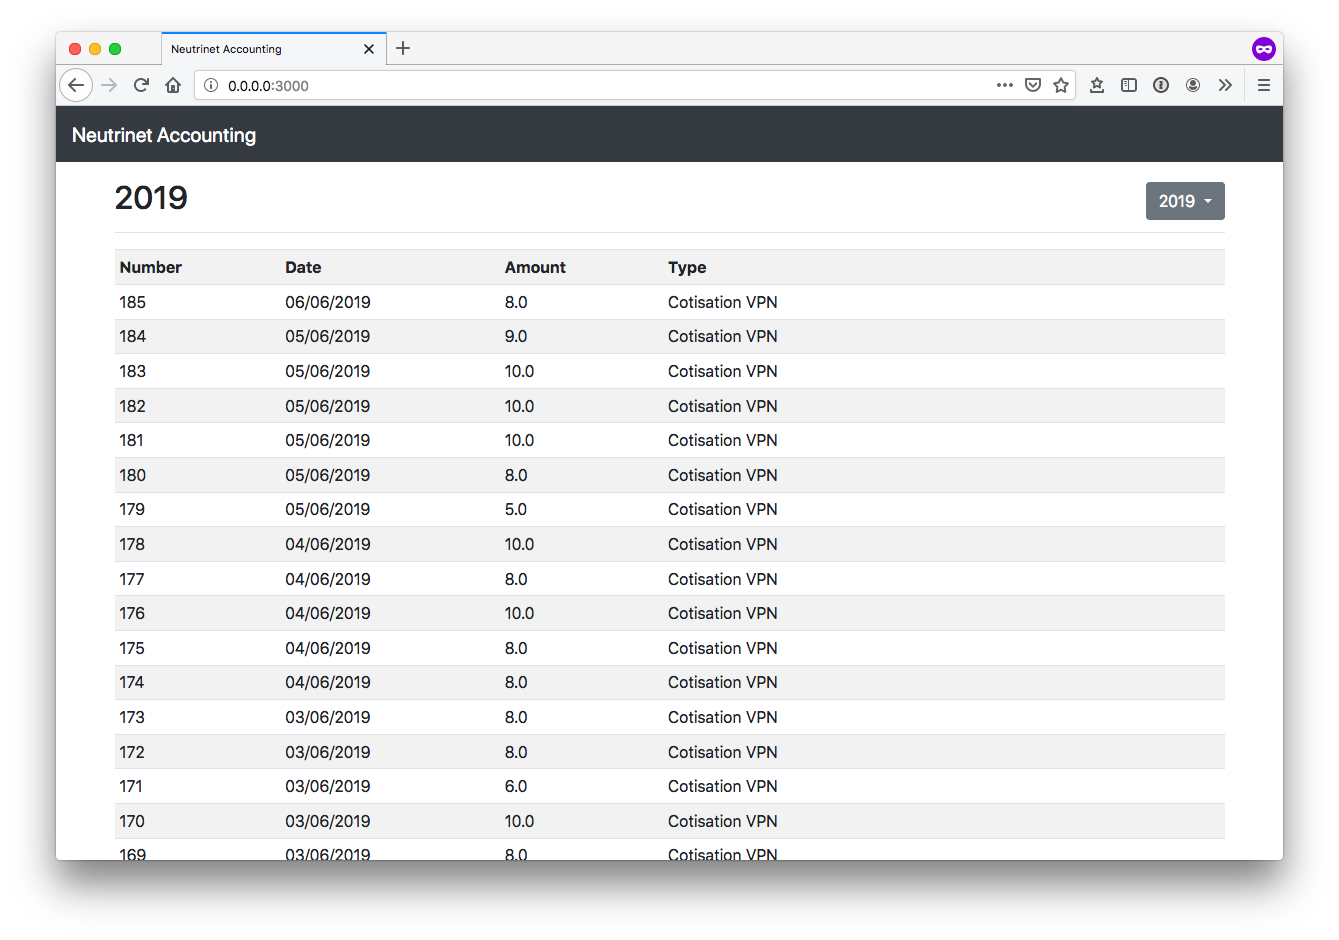Click amount 6.0 in row 171

pyautogui.click(x=515, y=786)
